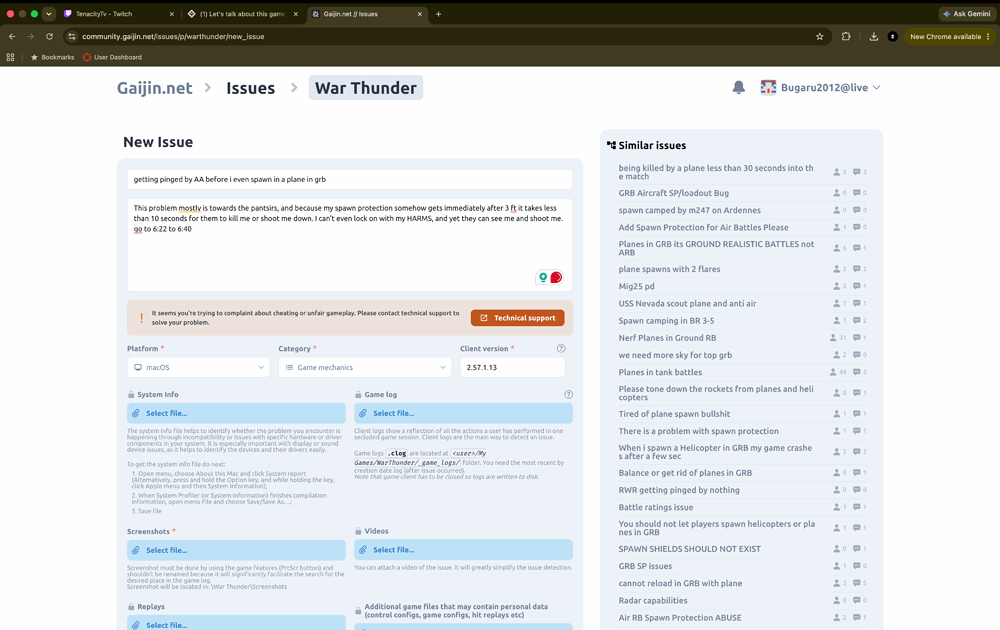Open similar issue 'Radar capabilities'

652,600
